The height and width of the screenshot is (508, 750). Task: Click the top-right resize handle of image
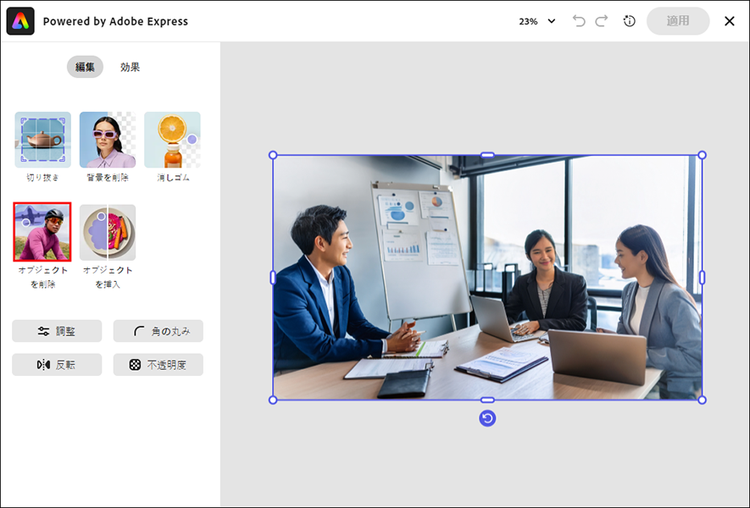702,155
